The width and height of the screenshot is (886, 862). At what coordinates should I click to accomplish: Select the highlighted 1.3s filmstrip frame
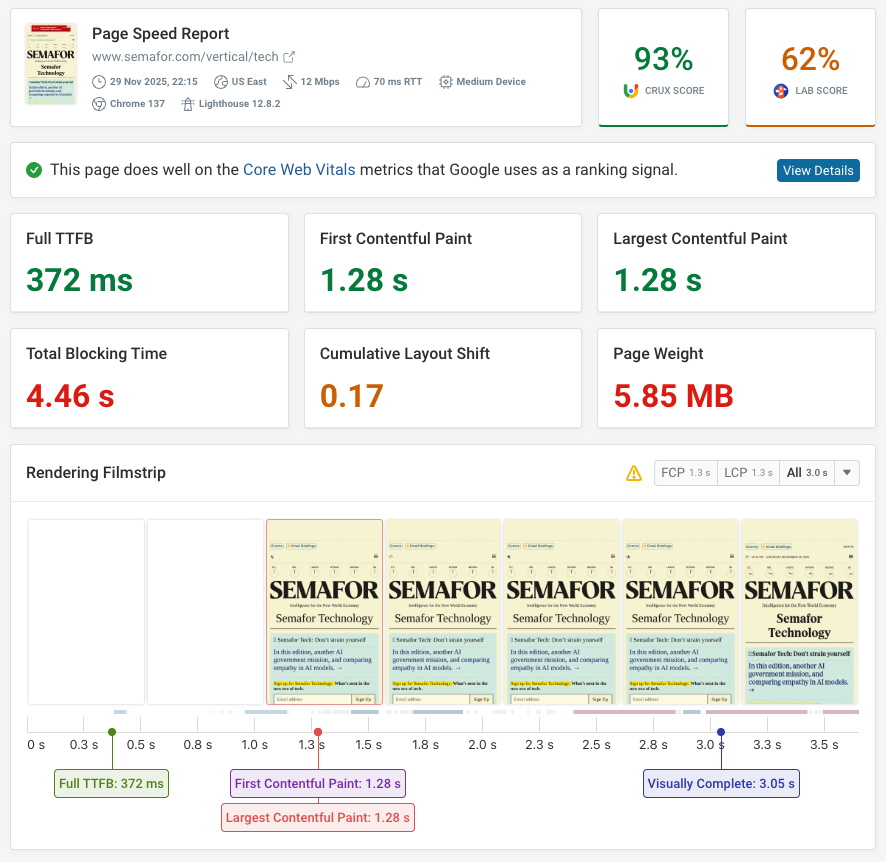coord(324,611)
